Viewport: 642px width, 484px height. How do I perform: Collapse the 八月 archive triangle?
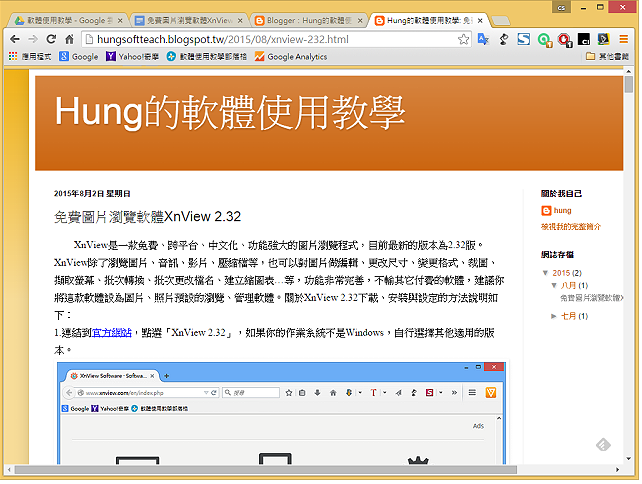point(554,285)
